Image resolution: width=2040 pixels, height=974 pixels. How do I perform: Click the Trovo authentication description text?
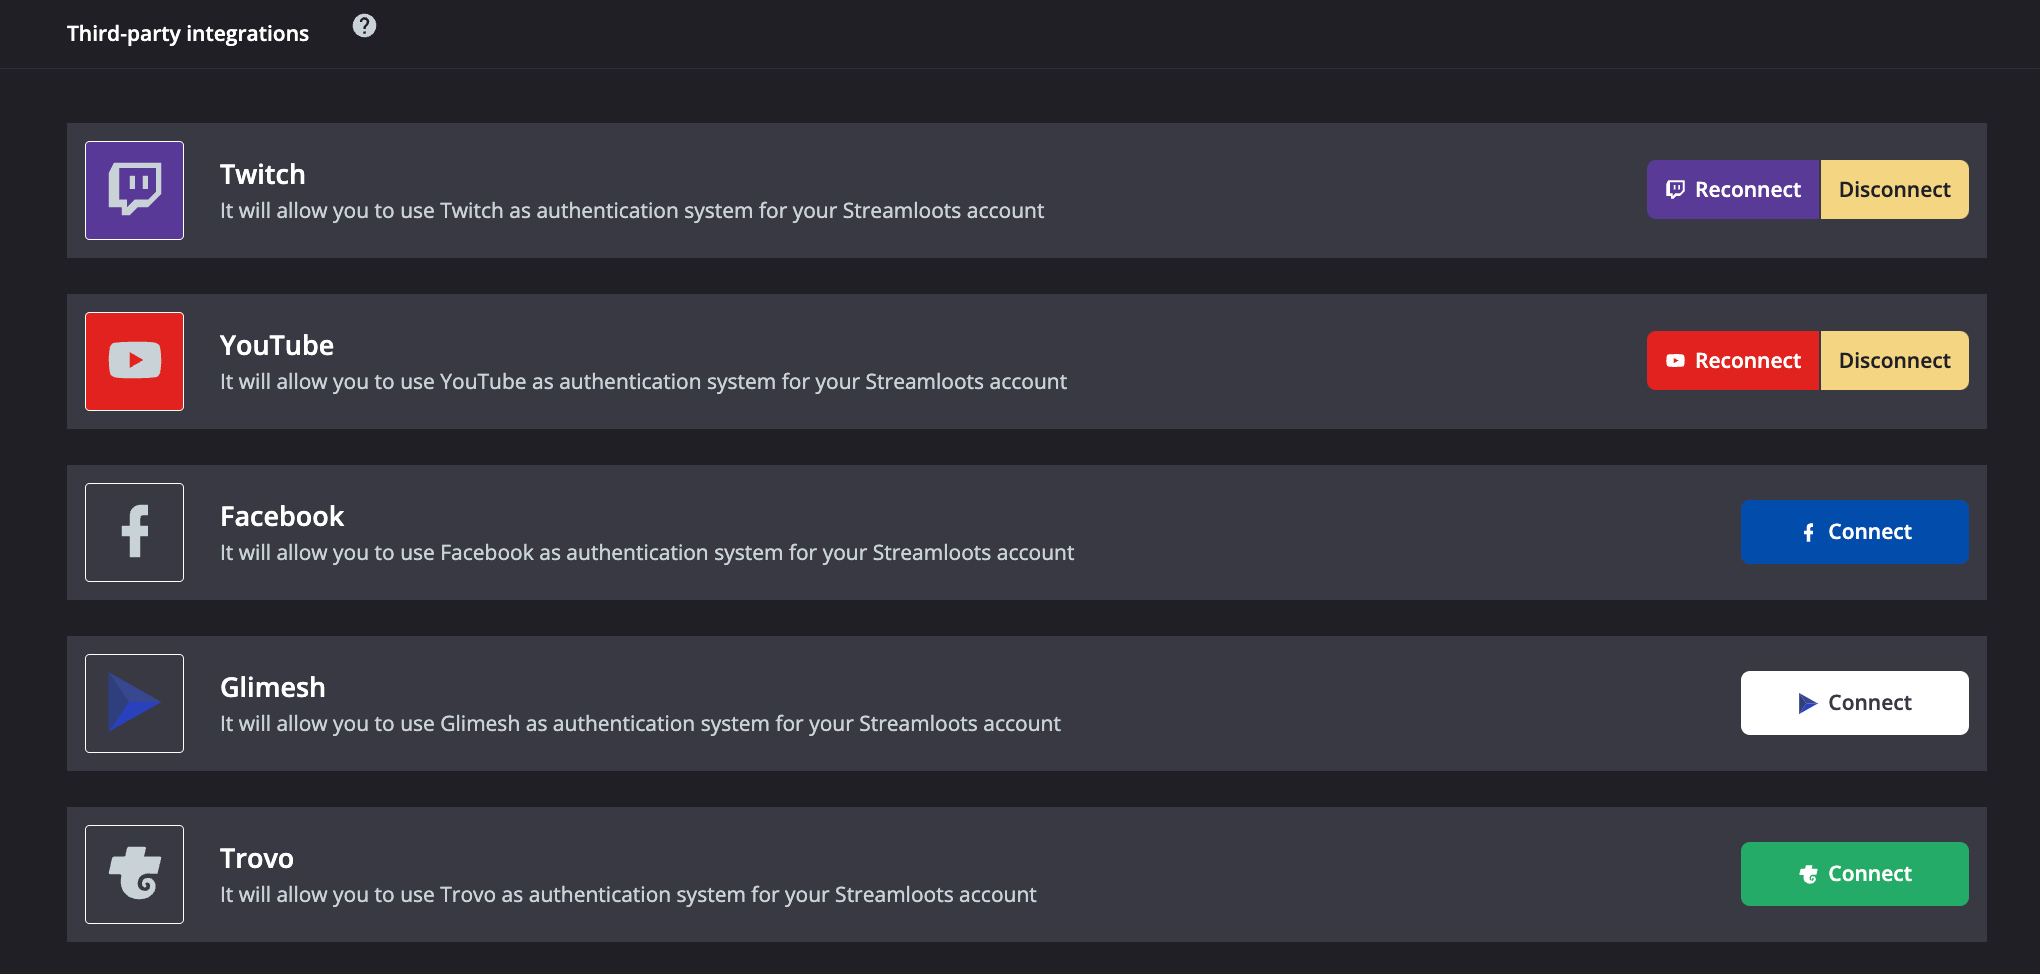(628, 895)
